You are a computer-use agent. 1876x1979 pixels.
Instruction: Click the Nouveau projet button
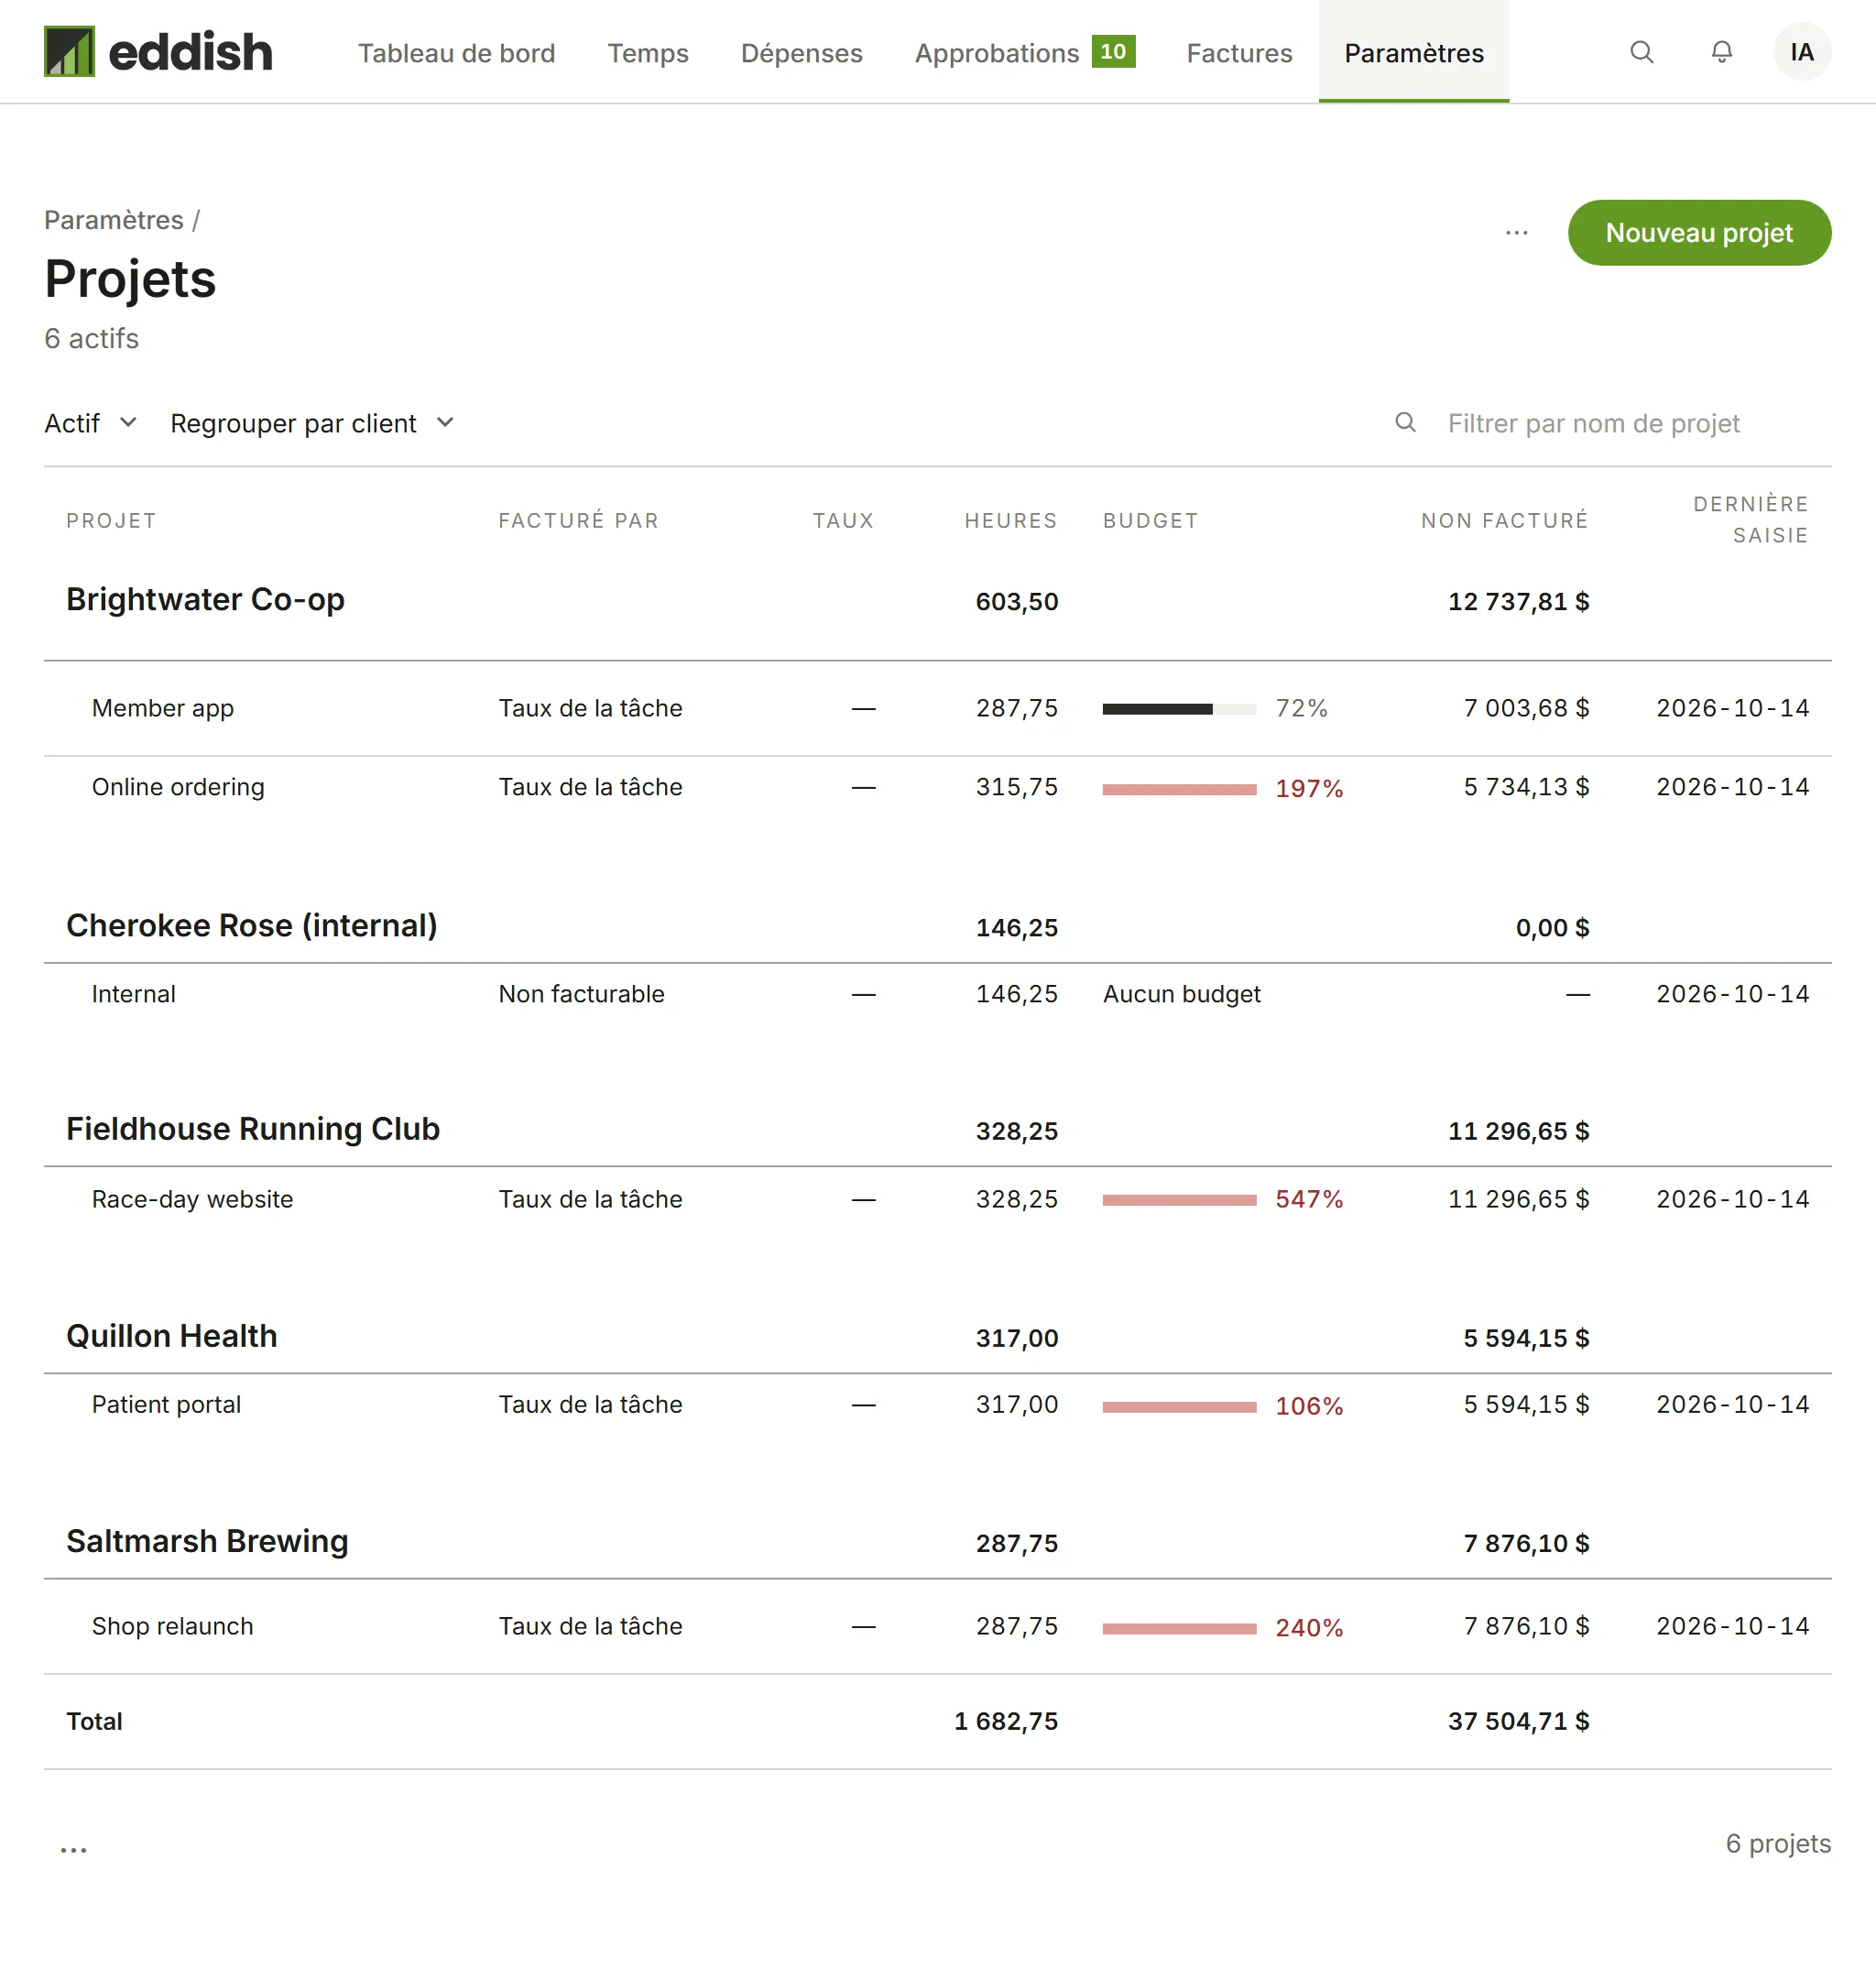click(1699, 233)
